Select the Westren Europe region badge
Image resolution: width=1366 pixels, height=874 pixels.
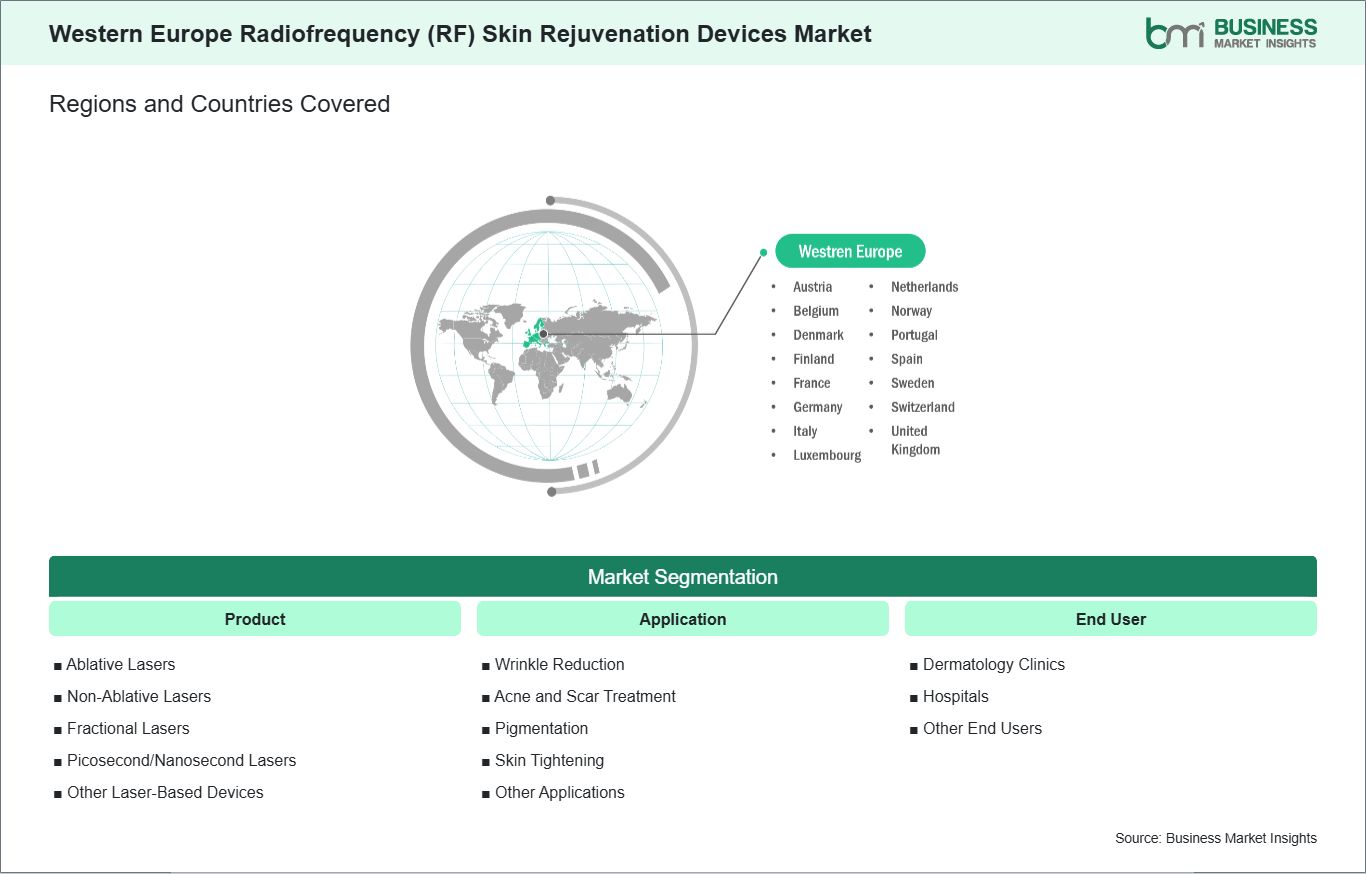[x=850, y=252]
